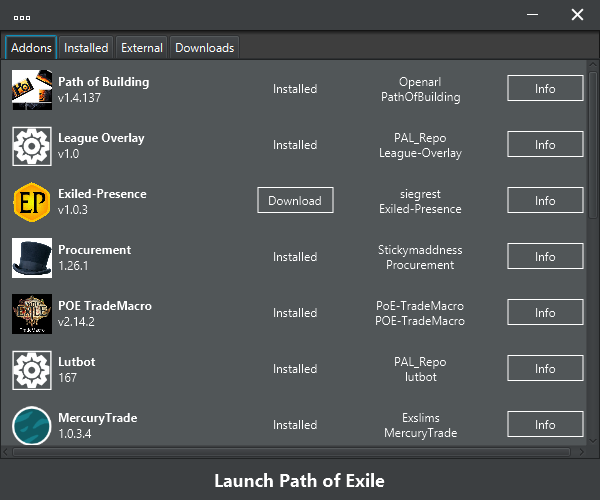This screenshot has width=600, height=500.
Task: Click the vertical scrollbar down arrow
Action: [x=593, y=441]
